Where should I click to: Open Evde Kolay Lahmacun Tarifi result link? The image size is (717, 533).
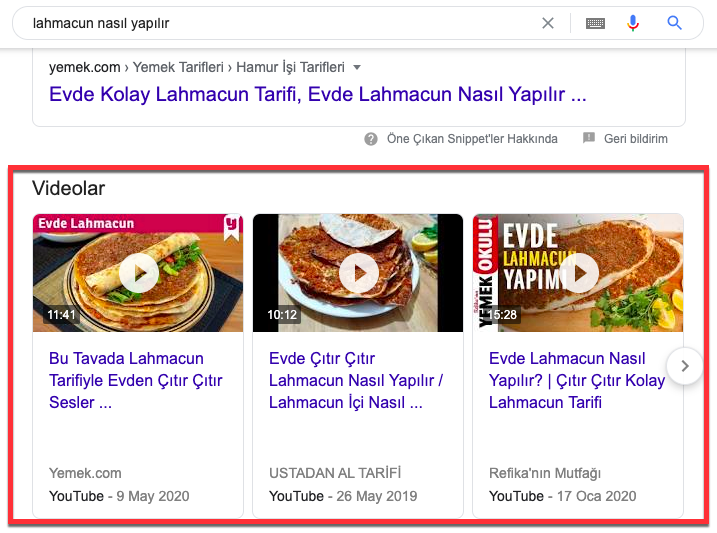(x=318, y=95)
